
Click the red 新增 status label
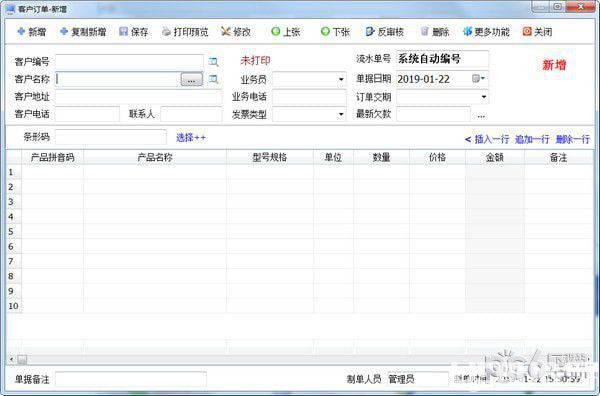[554, 65]
